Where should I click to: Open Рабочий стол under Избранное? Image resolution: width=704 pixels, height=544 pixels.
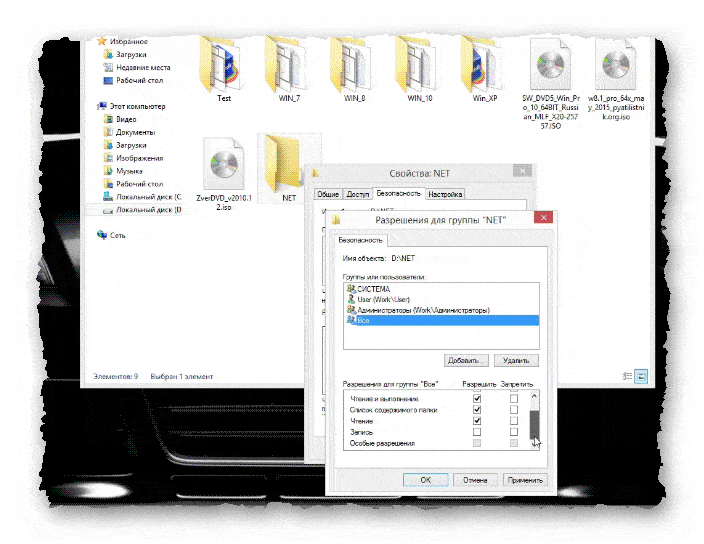click(x=139, y=80)
